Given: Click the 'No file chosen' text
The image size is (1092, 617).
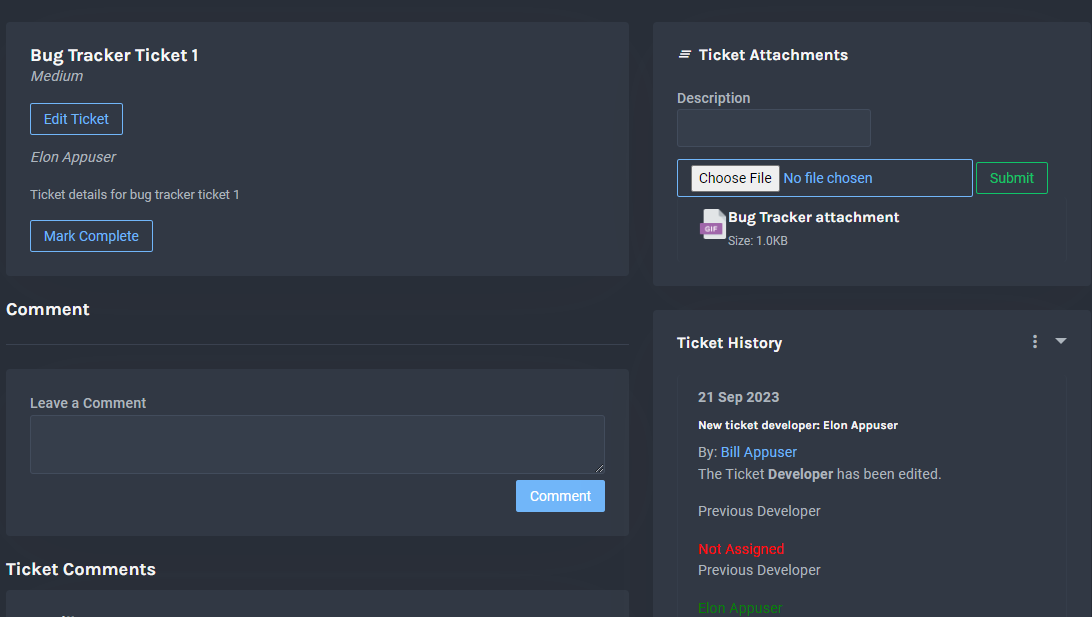Looking at the screenshot, I should [x=828, y=178].
